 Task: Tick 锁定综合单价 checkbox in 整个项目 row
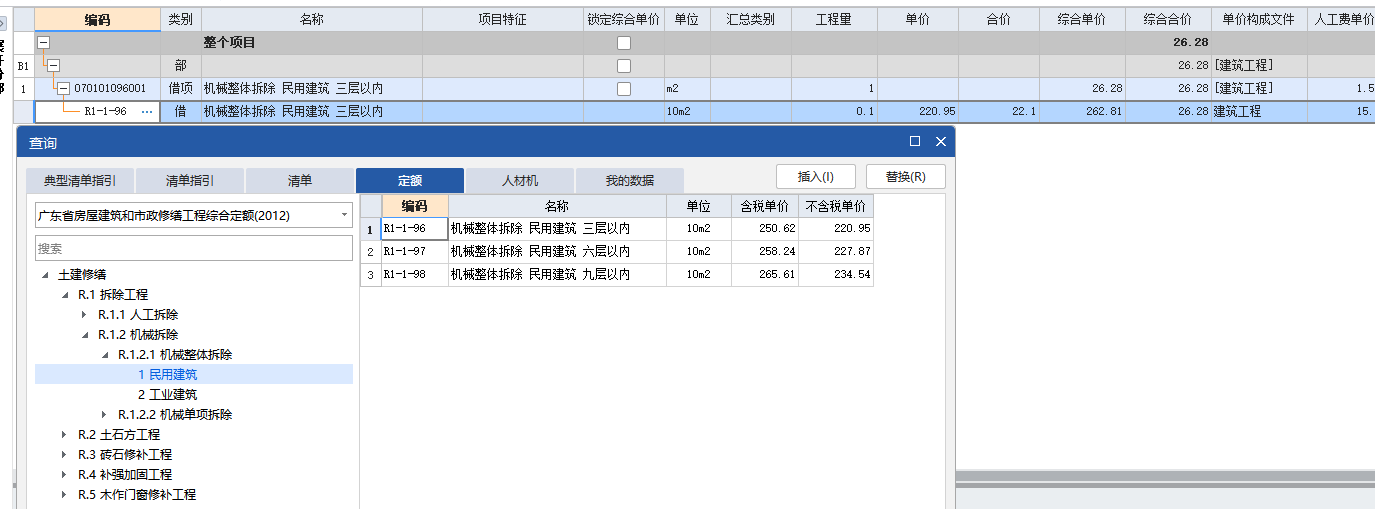[624, 43]
